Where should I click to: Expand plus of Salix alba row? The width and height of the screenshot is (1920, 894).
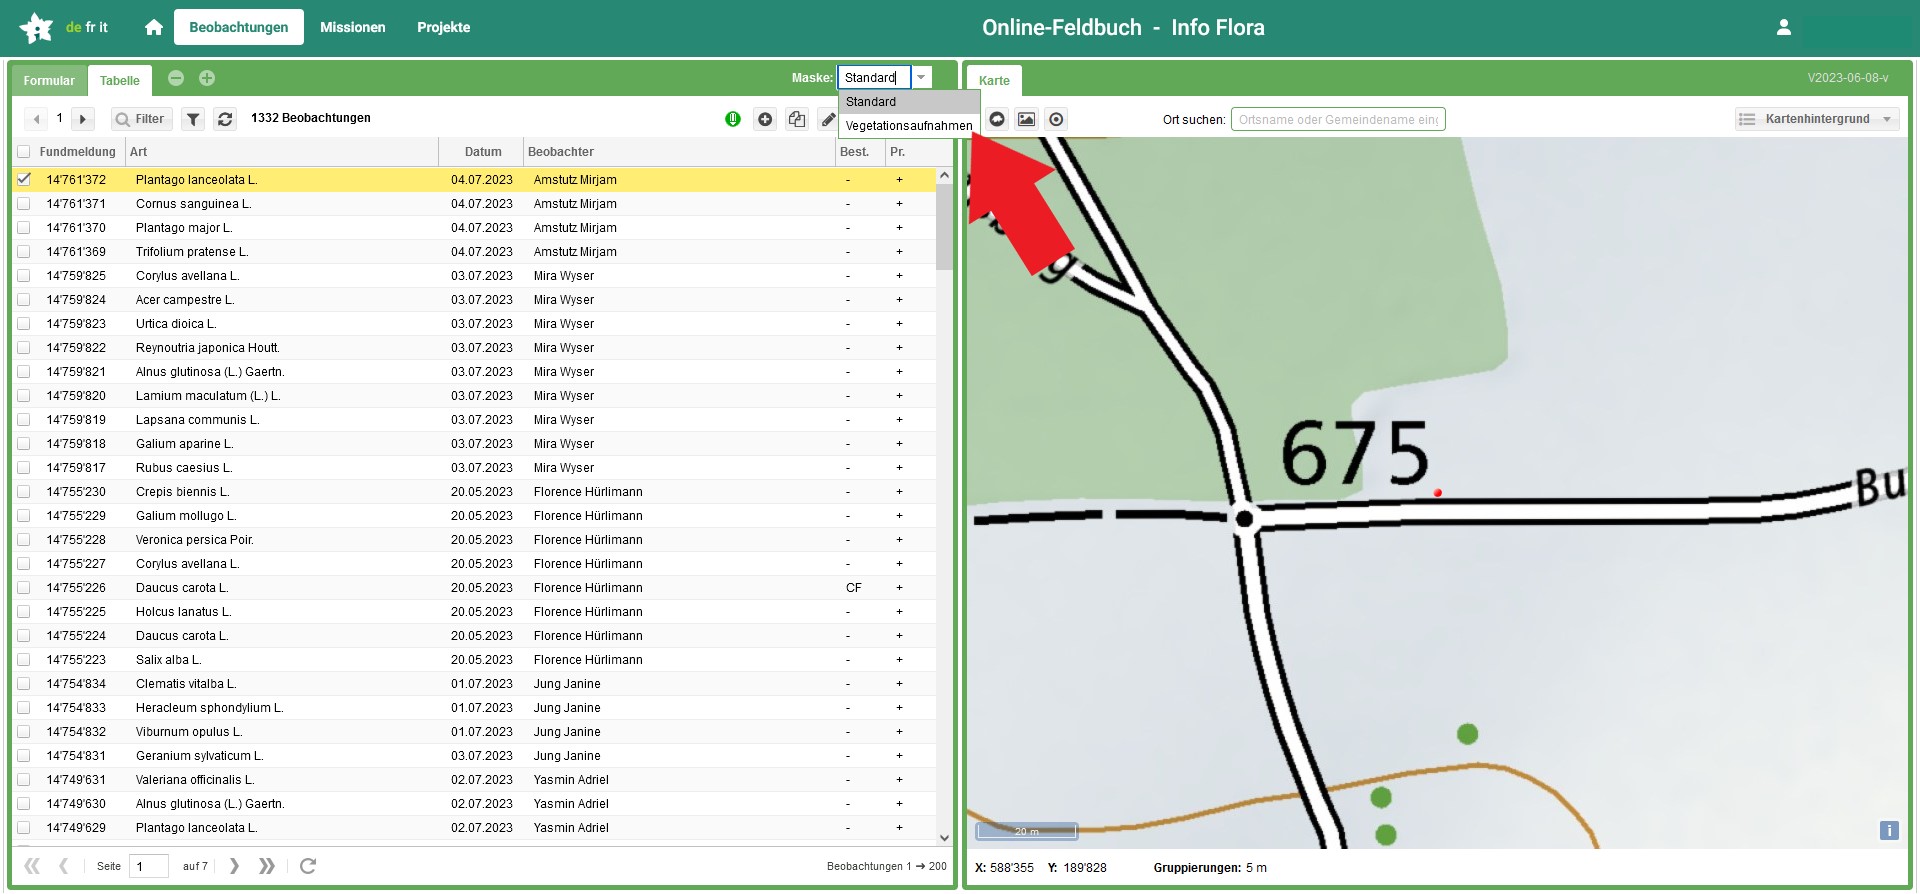click(899, 660)
